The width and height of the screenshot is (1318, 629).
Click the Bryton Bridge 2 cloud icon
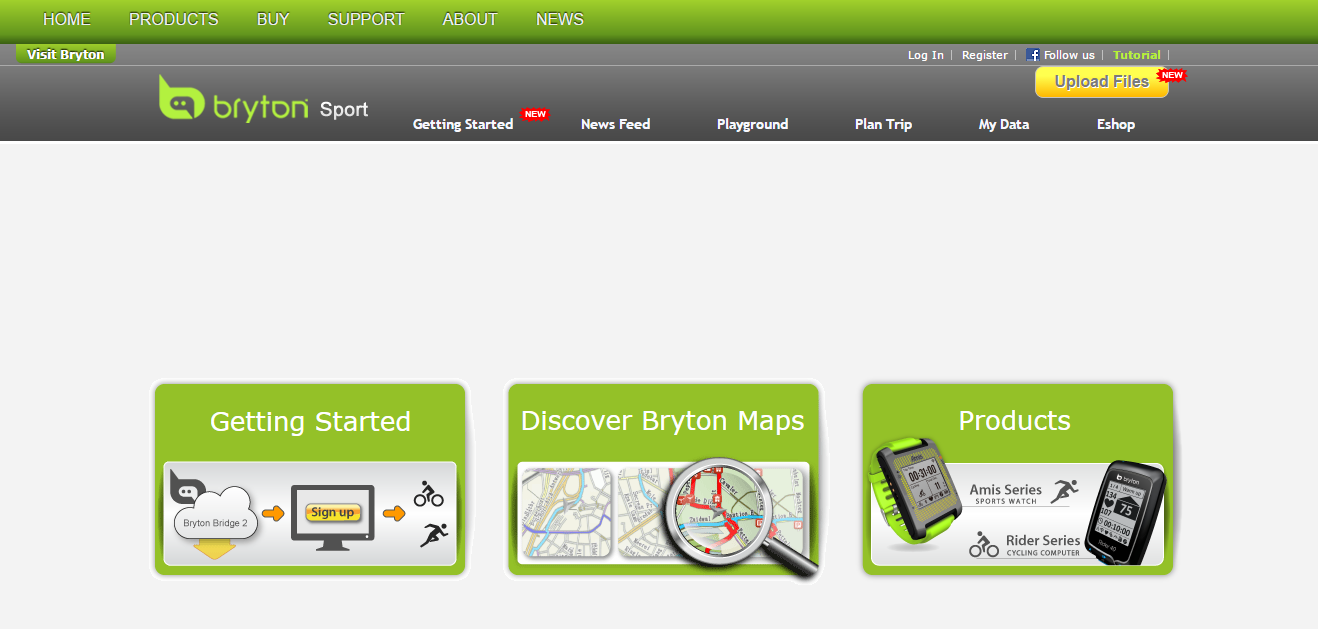215,512
